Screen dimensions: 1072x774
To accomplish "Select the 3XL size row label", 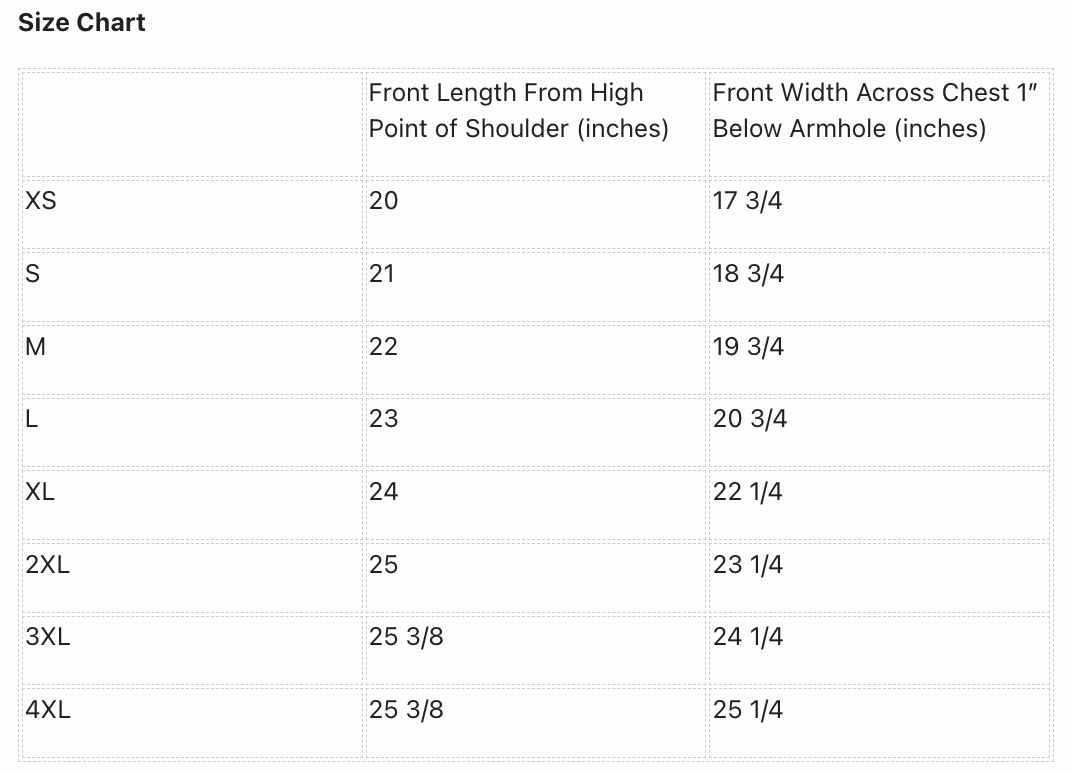I will pyautogui.click(x=48, y=637).
